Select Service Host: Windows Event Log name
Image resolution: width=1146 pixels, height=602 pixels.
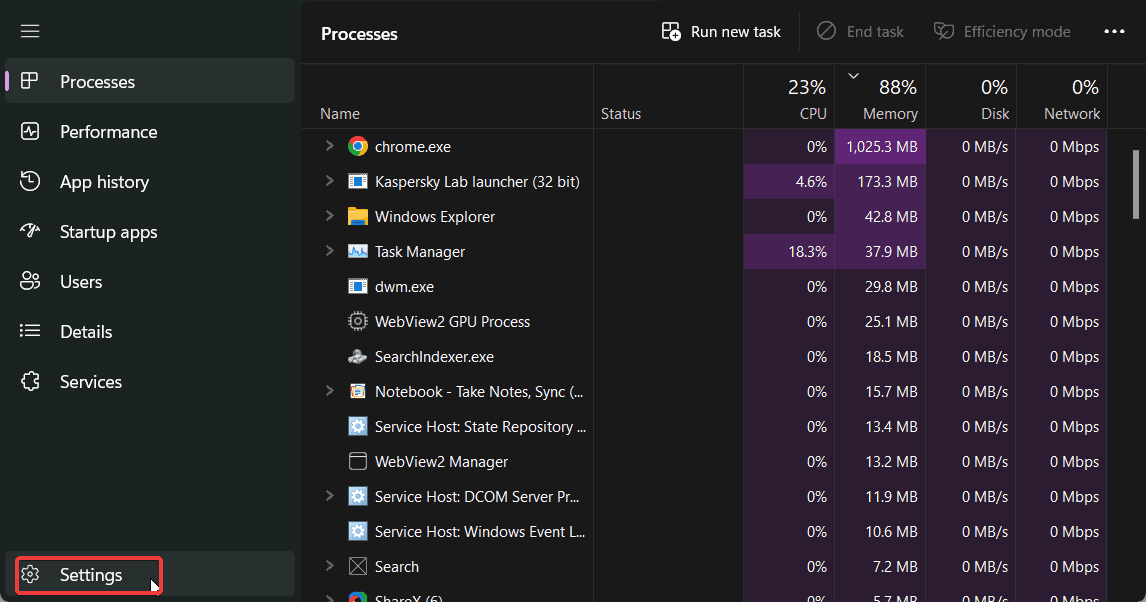point(480,532)
